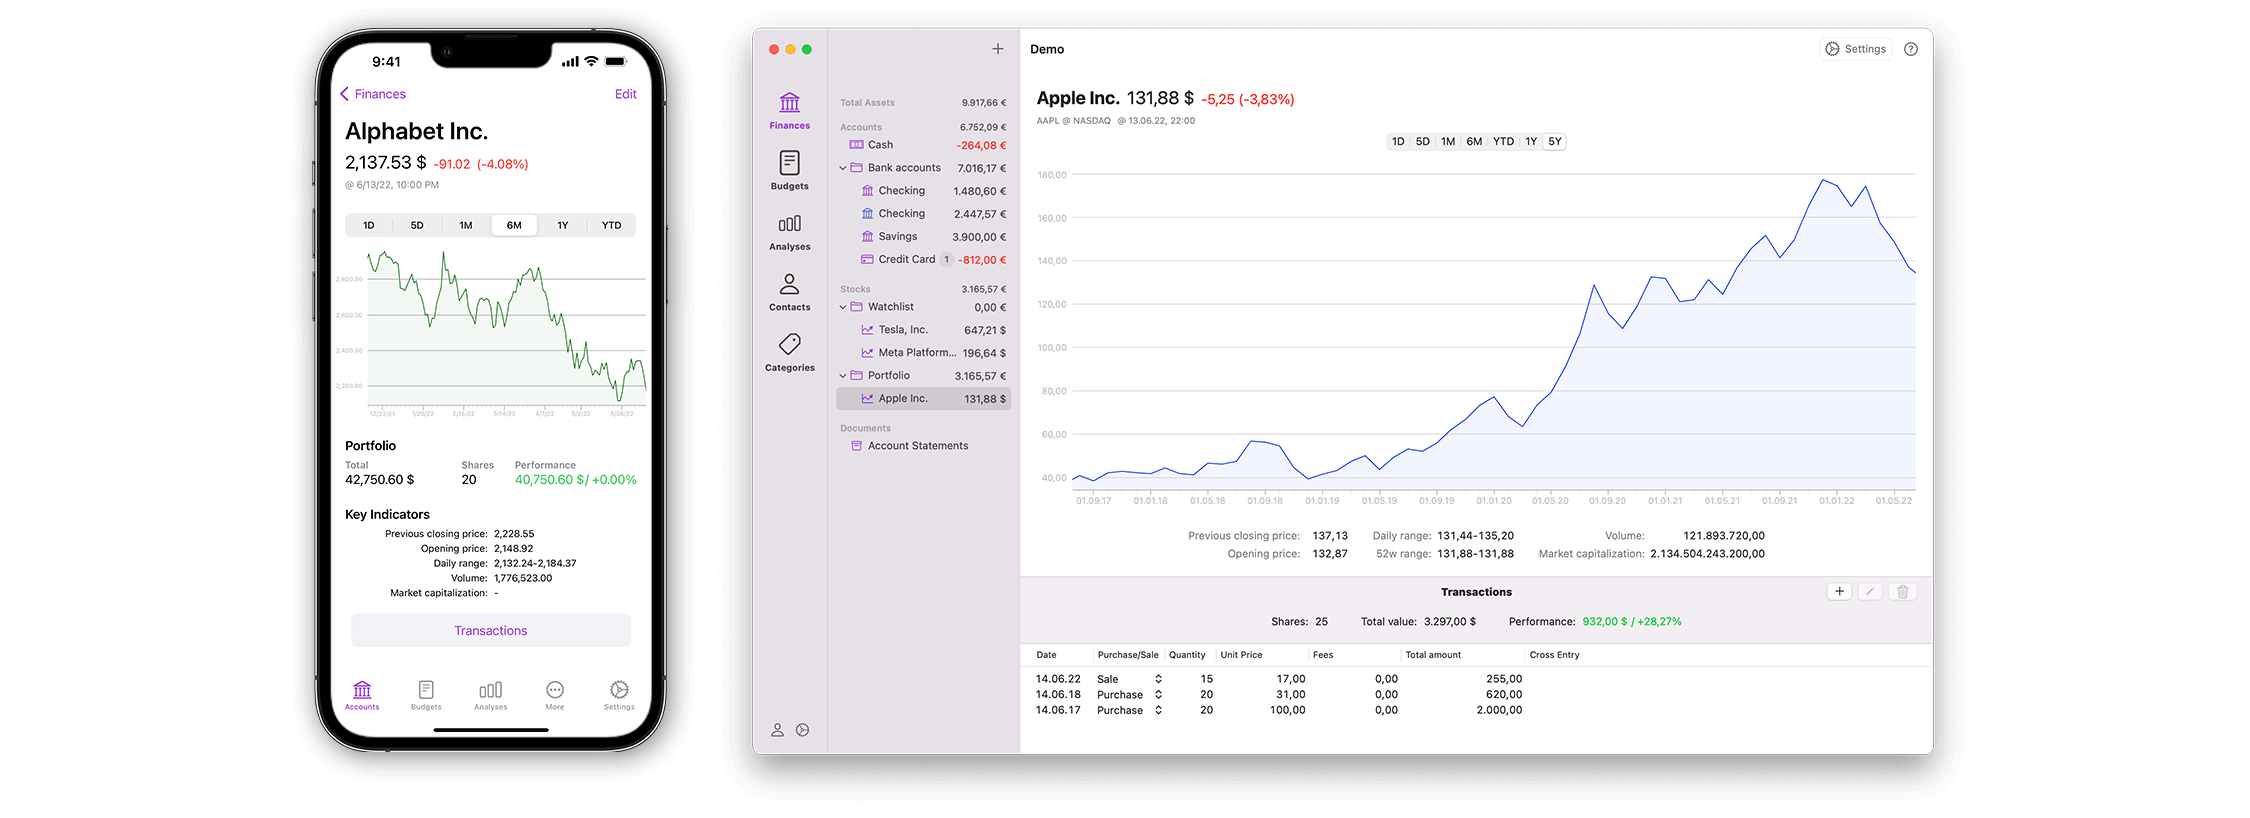
Task: Tap the Settings tab icon on the iPhone
Action: click(x=619, y=690)
